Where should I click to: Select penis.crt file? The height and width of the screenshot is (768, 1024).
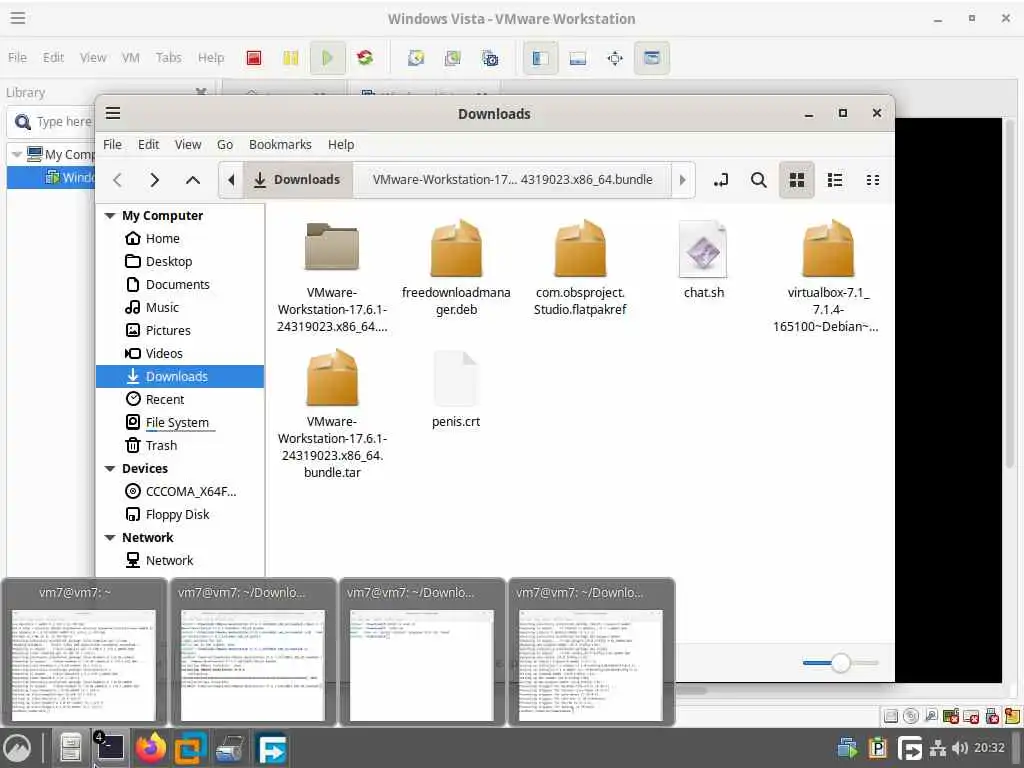point(456,389)
